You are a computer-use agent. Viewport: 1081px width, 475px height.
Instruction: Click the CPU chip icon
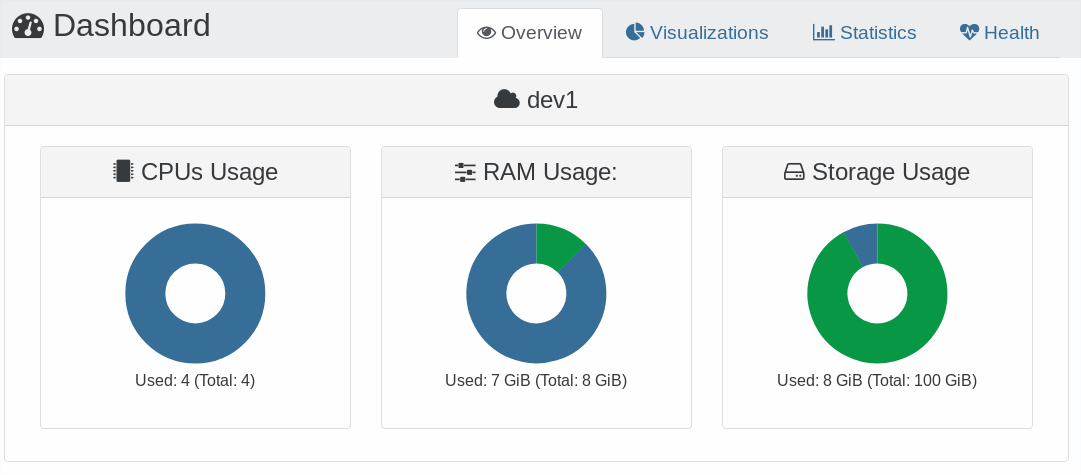pyautogui.click(x=123, y=171)
